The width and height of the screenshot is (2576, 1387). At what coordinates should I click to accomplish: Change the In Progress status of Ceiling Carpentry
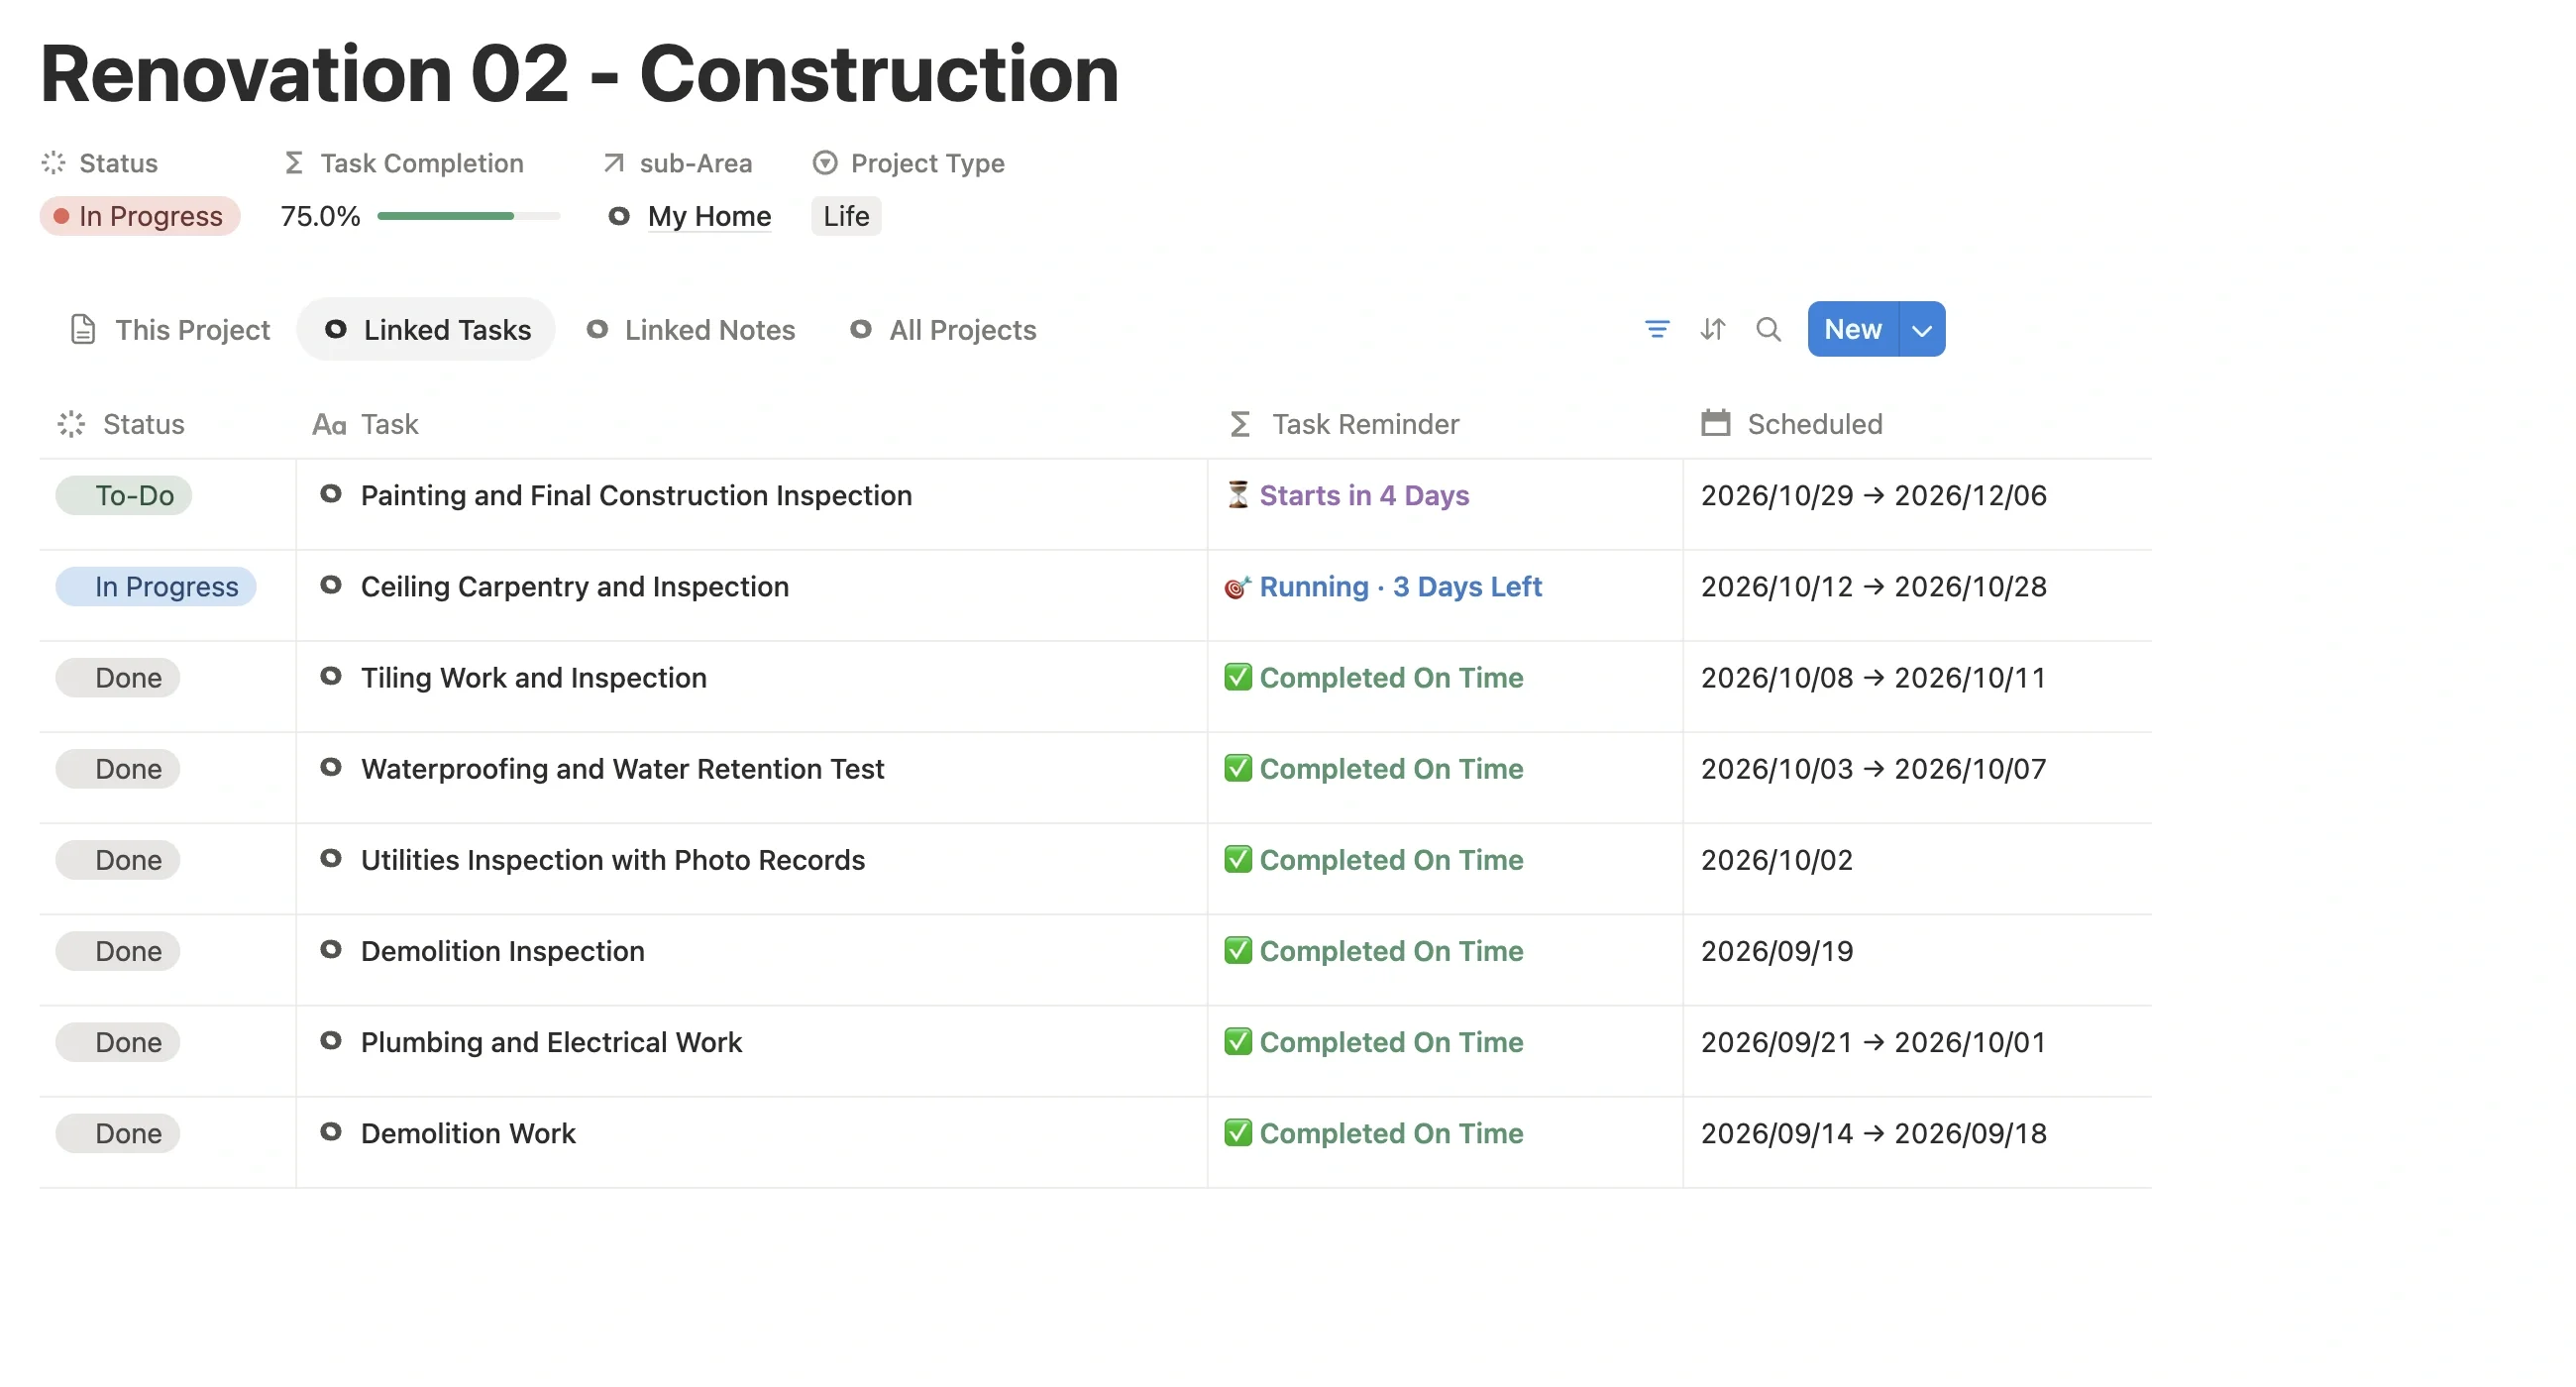click(156, 586)
